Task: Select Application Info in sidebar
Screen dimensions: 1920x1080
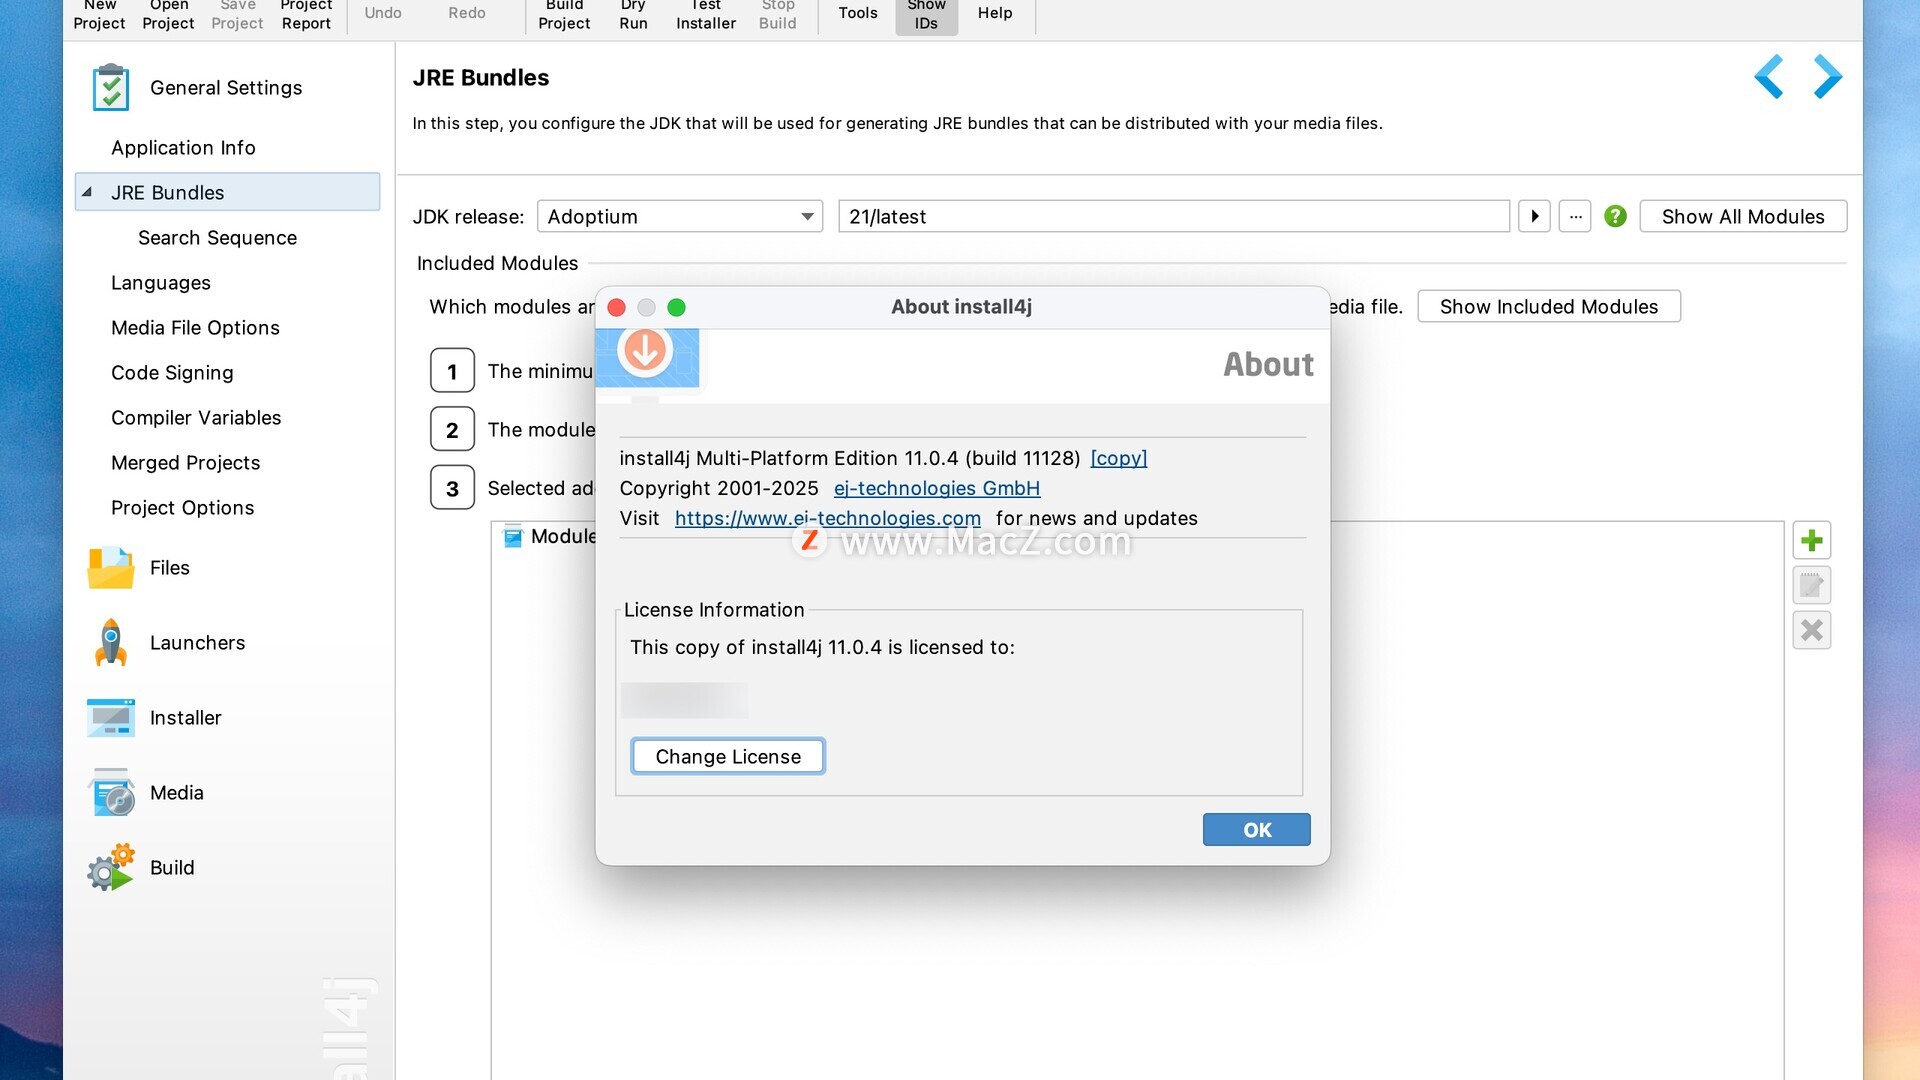Action: [183, 147]
